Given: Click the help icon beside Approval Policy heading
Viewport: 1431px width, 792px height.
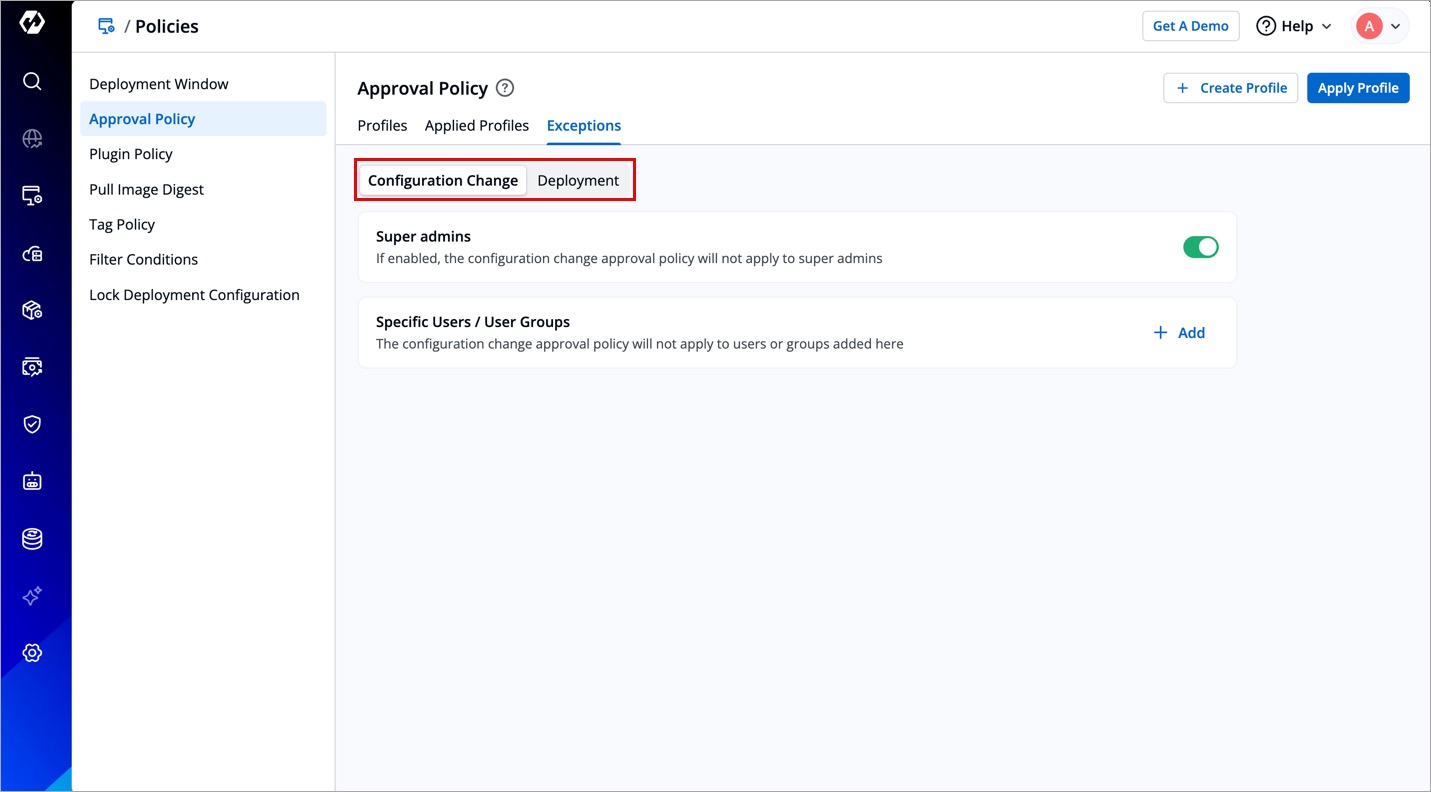Looking at the screenshot, I should click(x=505, y=88).
